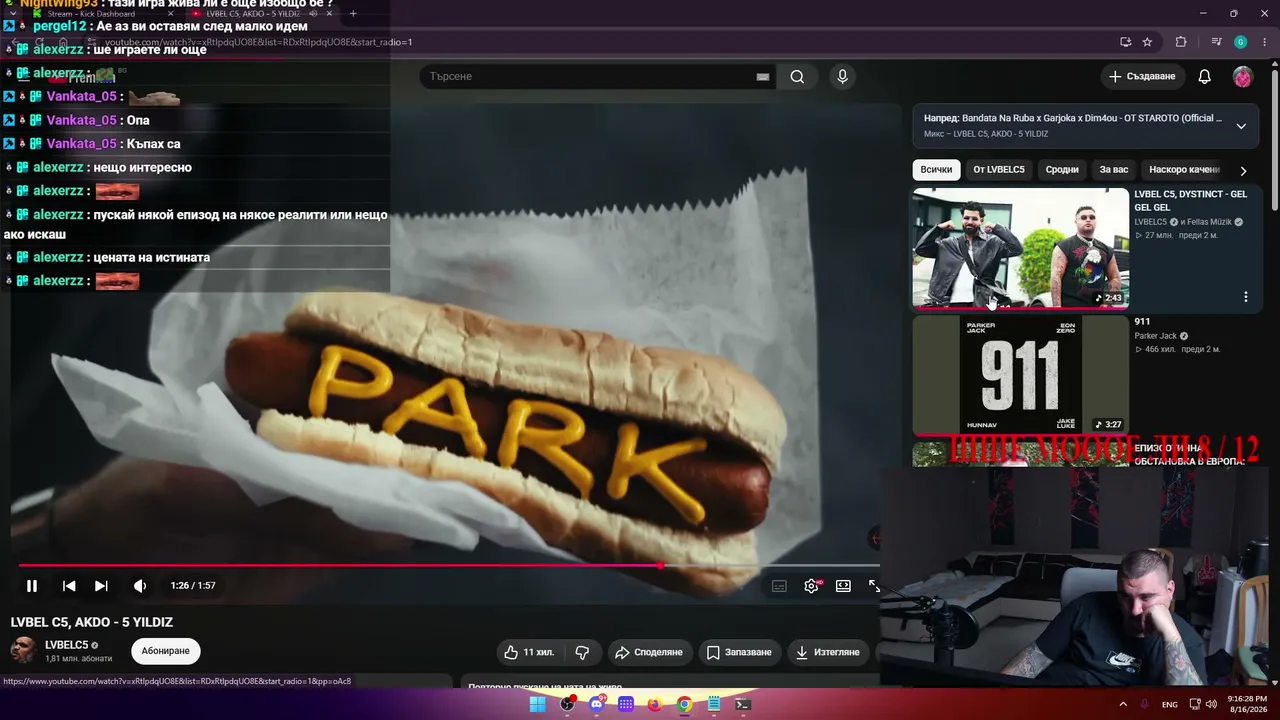The height and width of the screenshot is (720, 1280).
Task: Switch the ENG input language
Action: 1170,704
